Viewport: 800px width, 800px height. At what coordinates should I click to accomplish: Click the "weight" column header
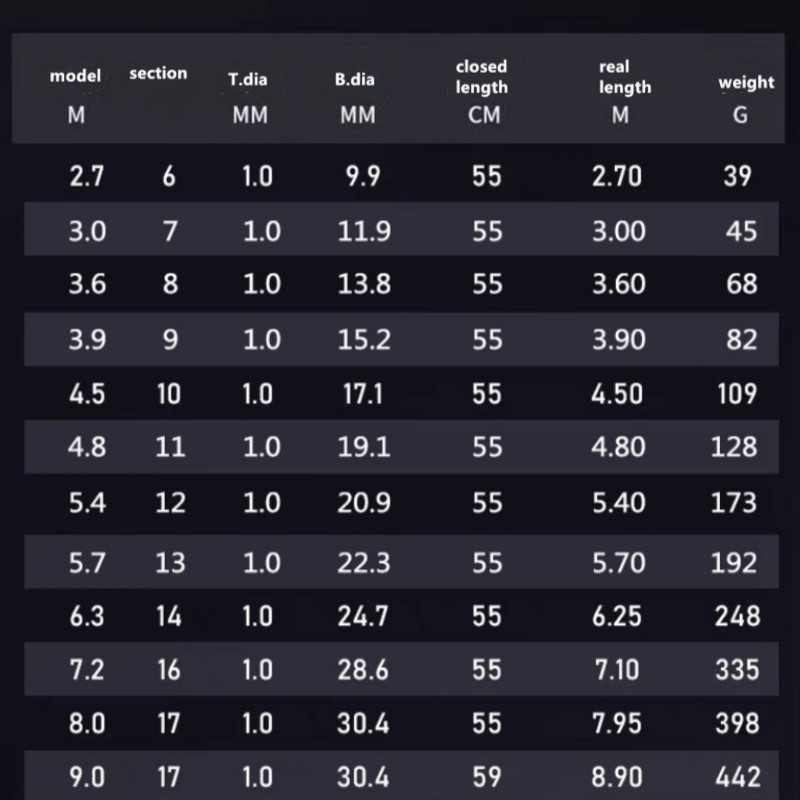[746, 83]
